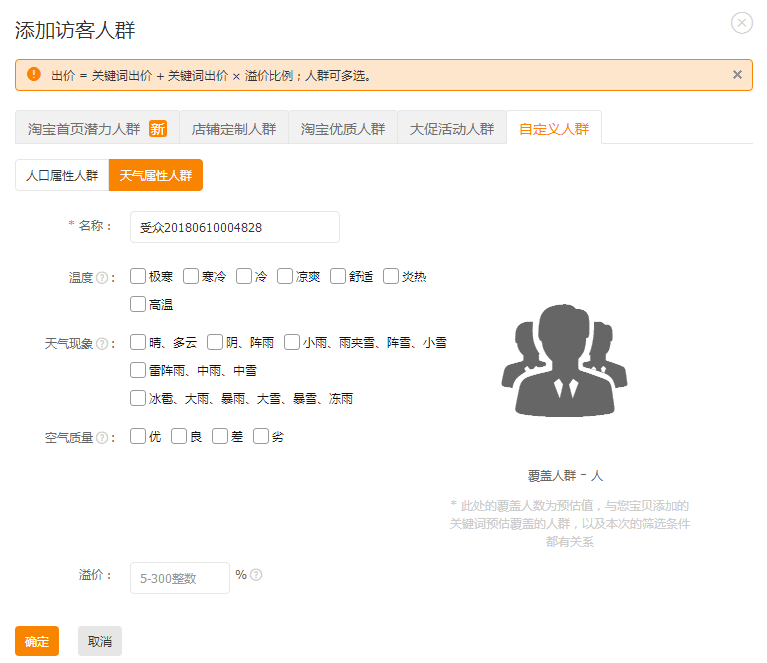Switch to the 淘宝首页潜力人群 tab
Screen dimensions: 767x663
tap(96, 128)
